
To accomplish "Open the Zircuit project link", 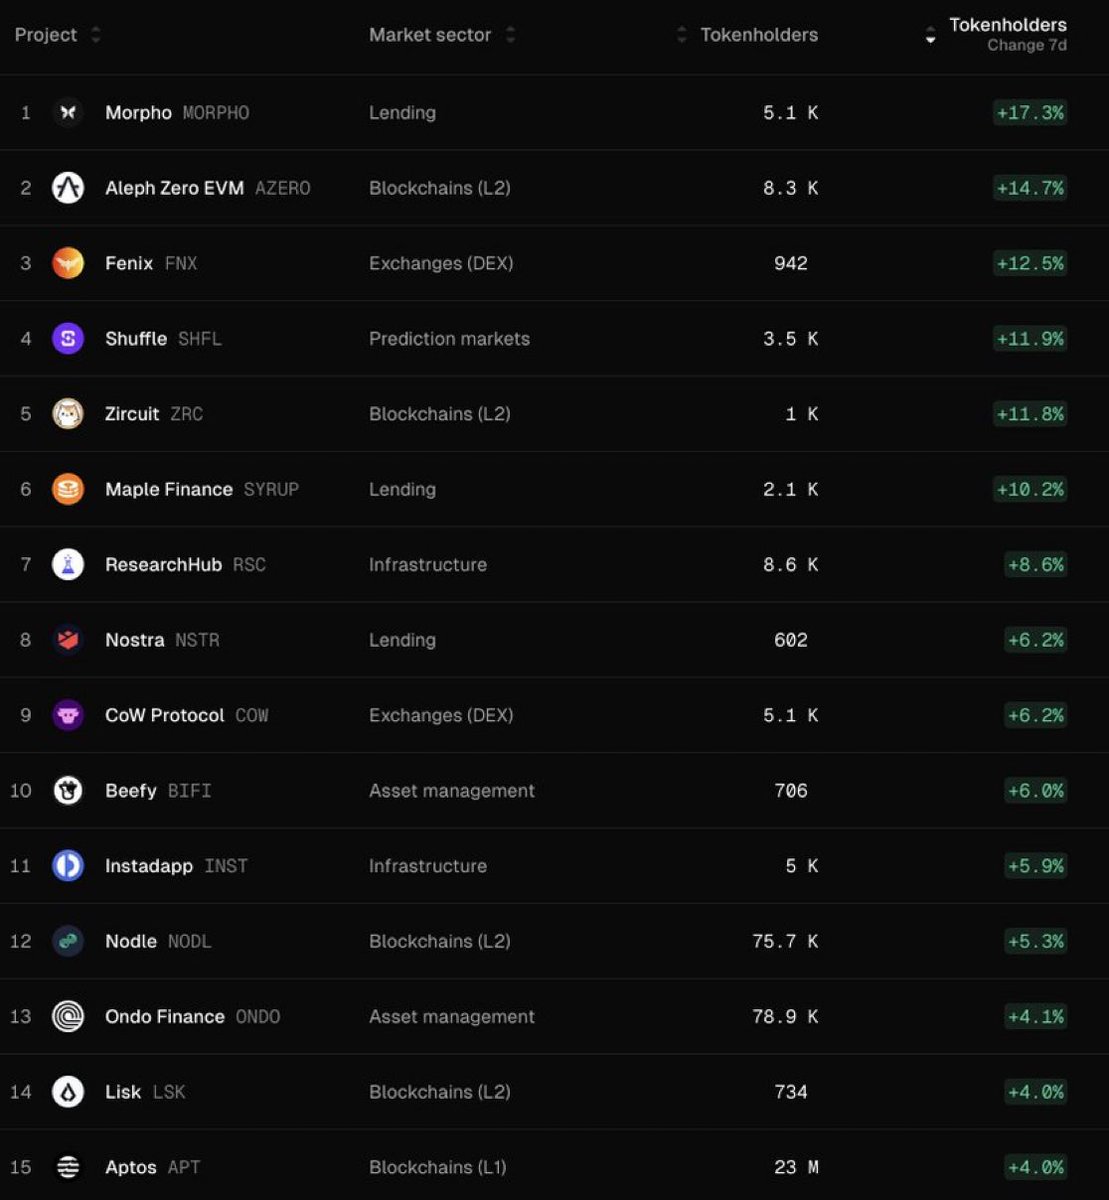I will click(132, 414).
